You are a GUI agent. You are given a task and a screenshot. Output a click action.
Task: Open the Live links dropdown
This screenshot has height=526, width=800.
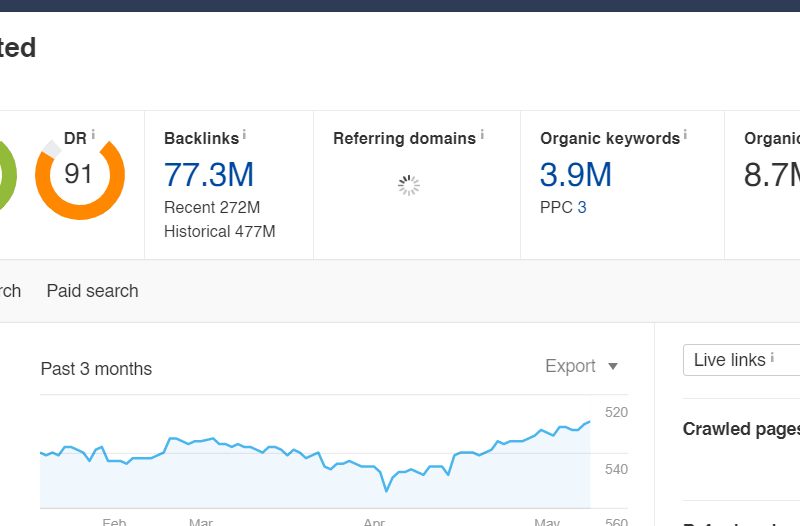pos(740,360)
